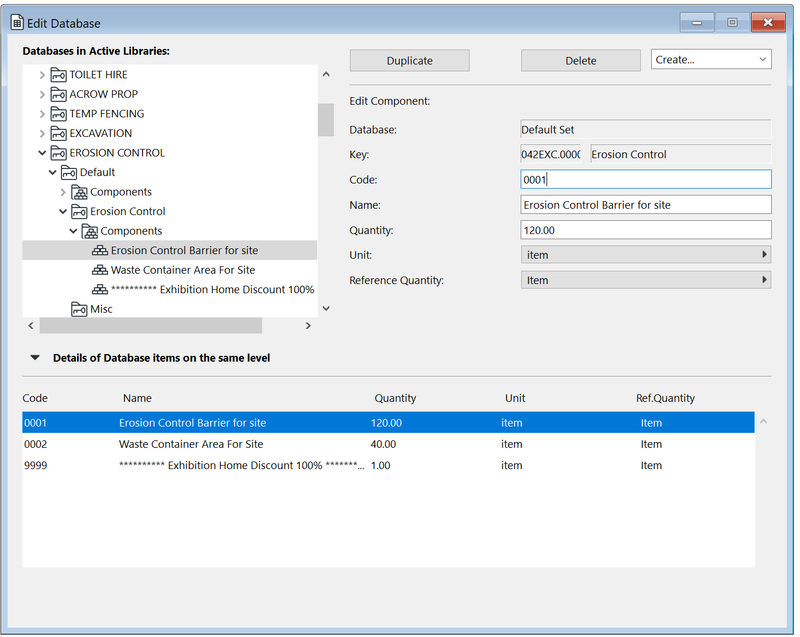Collapse Details of Database items section
The width and height of the screenshot is (800, 637).
[35, 357]
